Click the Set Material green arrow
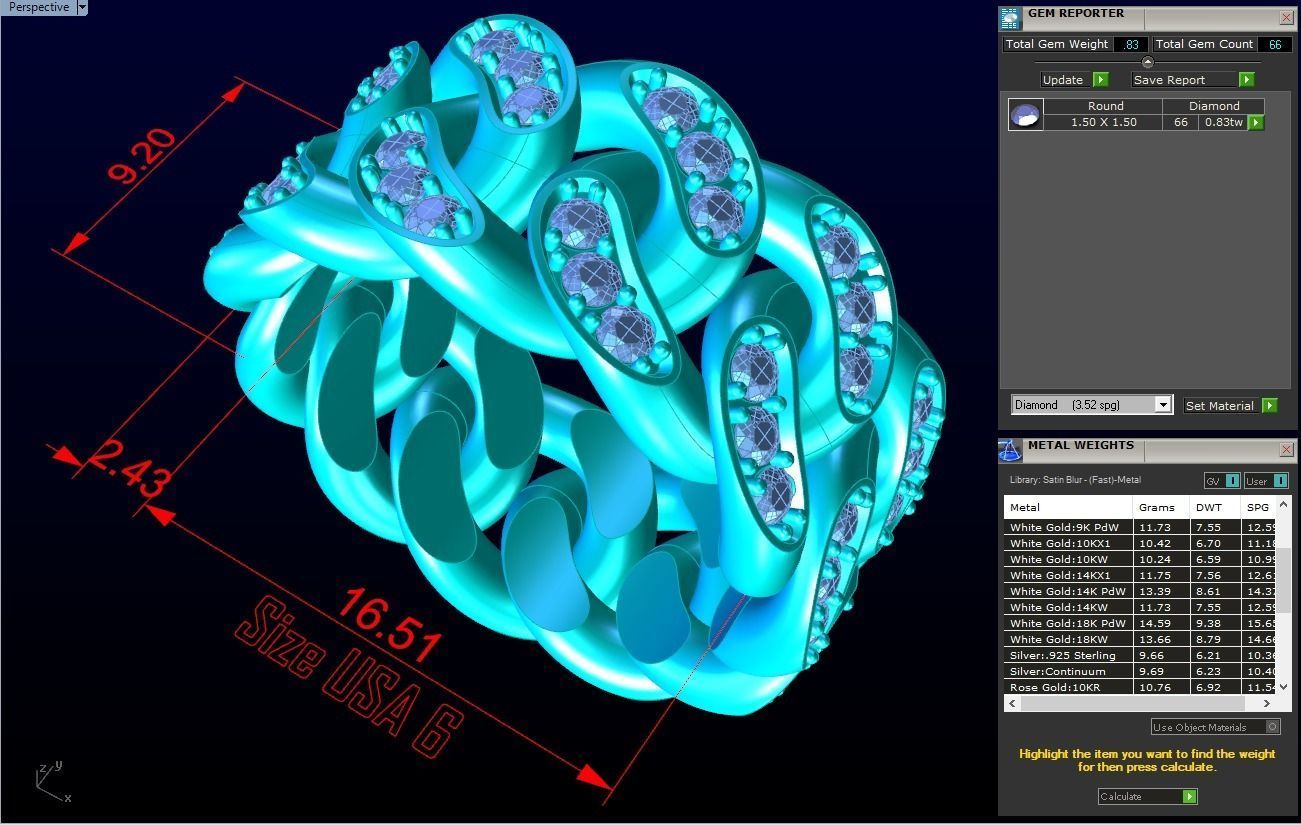 [1269, 405]
